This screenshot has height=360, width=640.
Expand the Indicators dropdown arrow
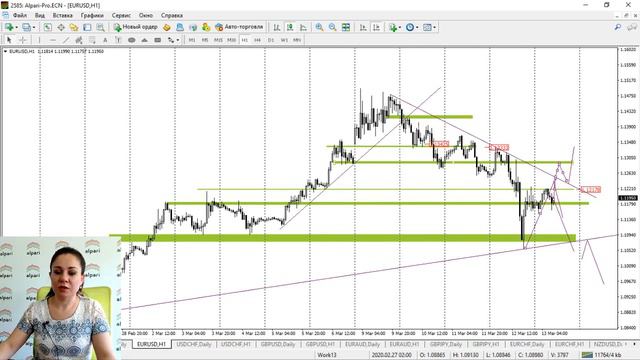click(x=400, y=27)
